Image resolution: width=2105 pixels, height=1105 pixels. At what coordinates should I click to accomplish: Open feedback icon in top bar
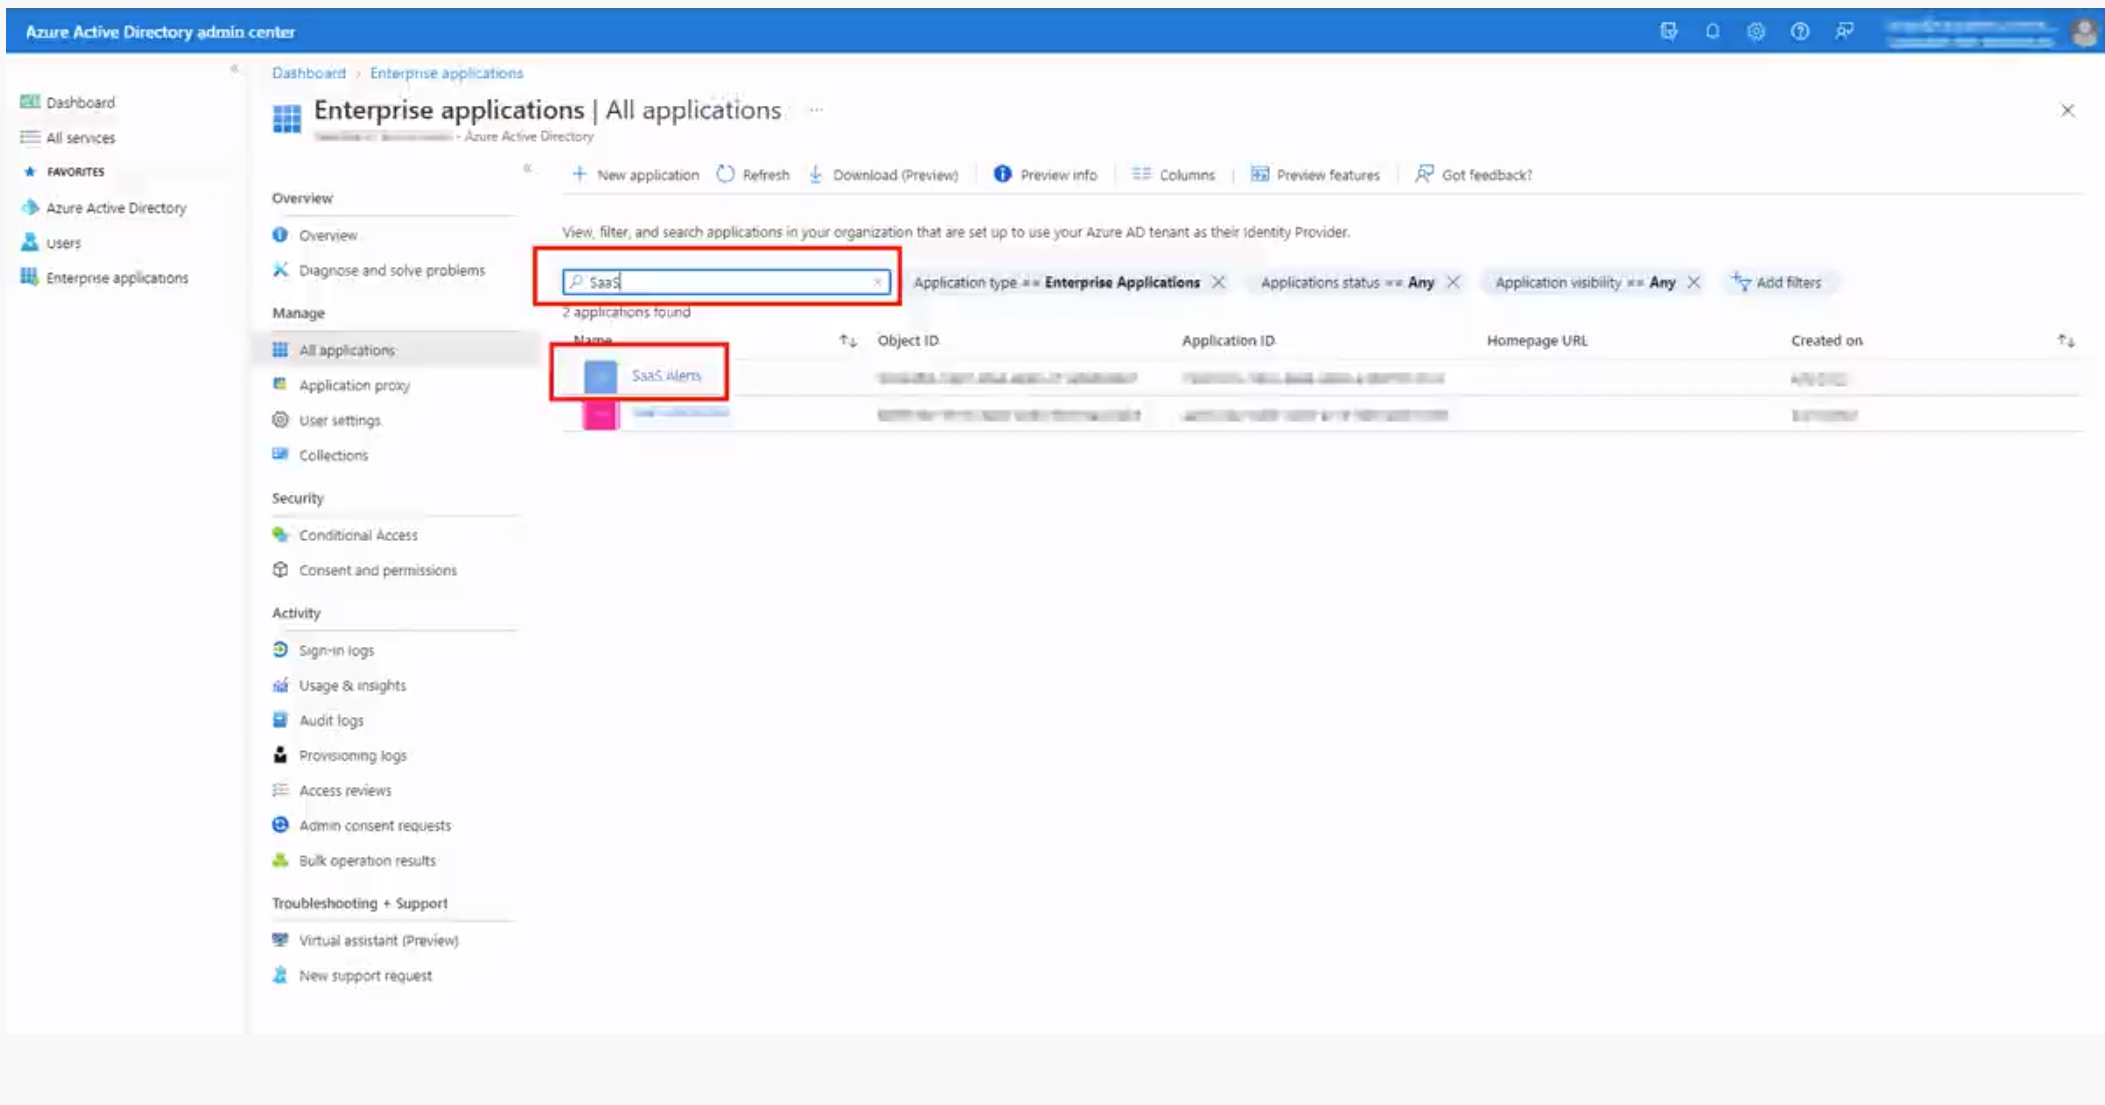tap(1844, 31)
